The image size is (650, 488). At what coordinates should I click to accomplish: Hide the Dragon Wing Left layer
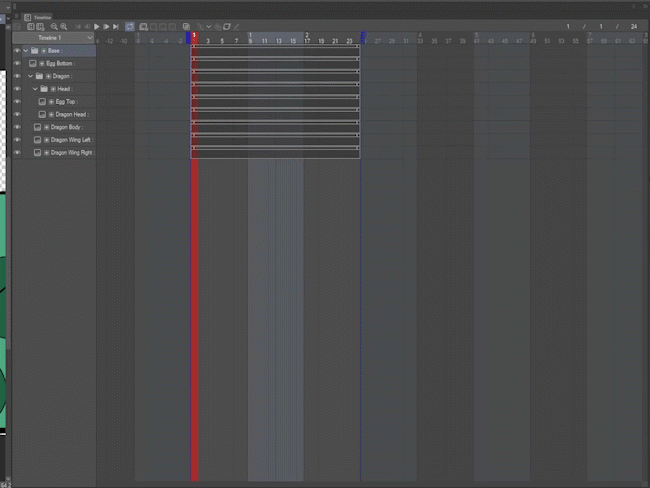click(x=17, y=140)
